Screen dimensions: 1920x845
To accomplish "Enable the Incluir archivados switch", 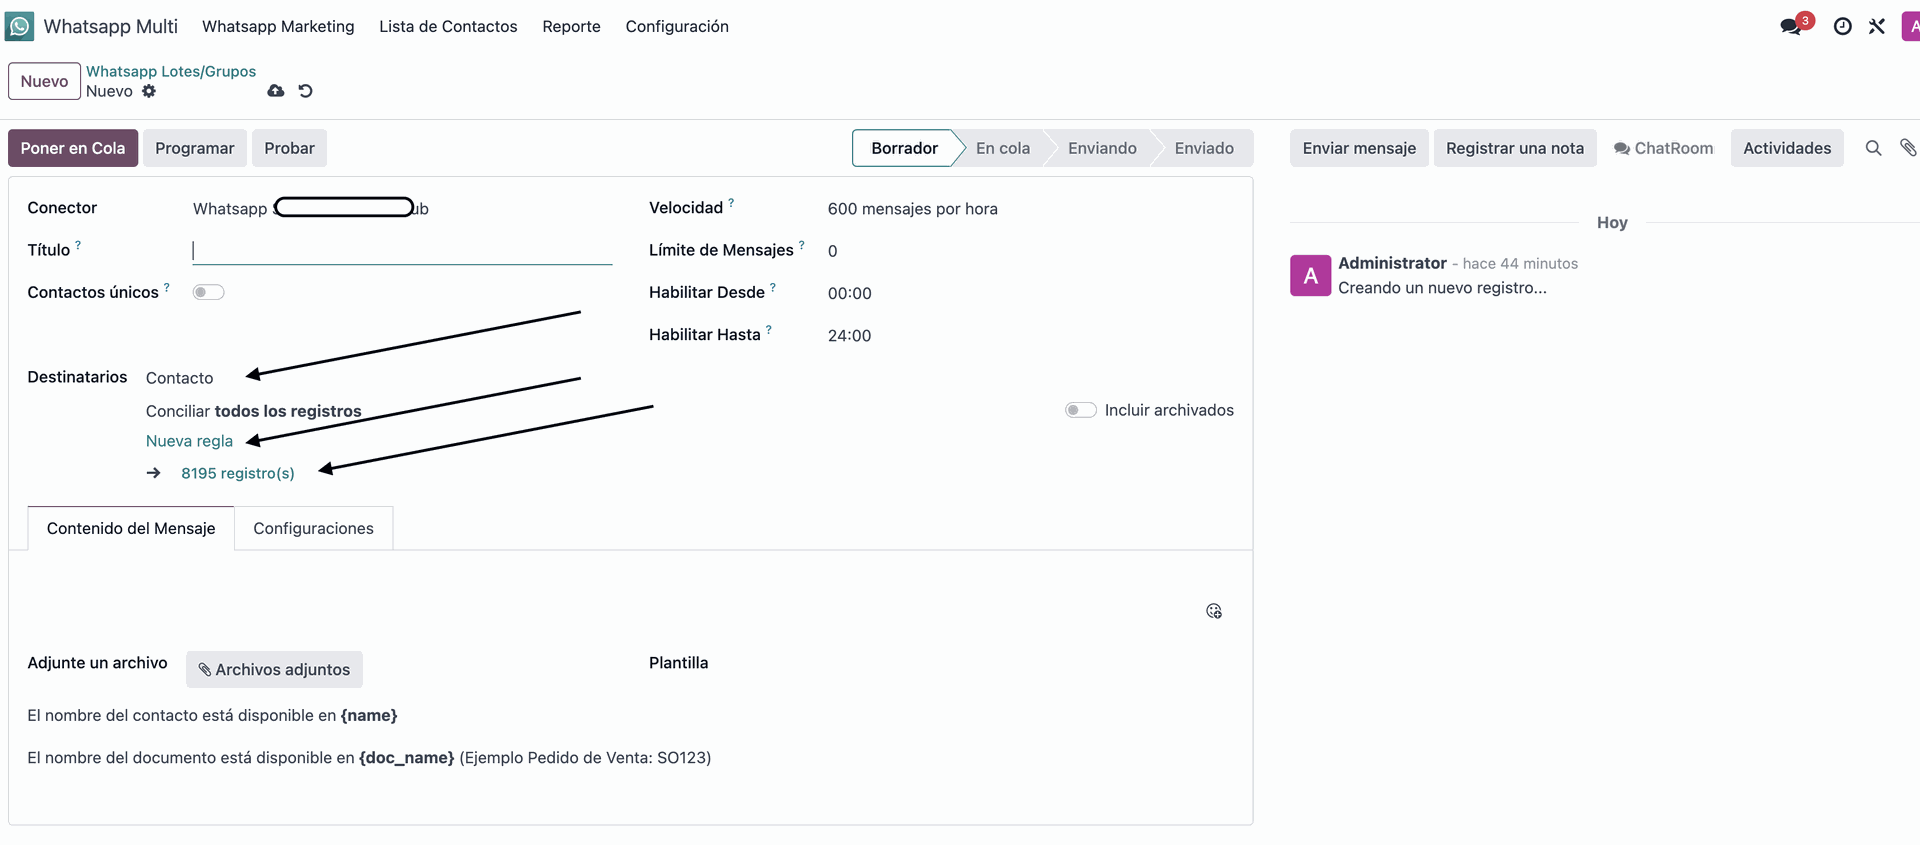I will [1080, 410].
